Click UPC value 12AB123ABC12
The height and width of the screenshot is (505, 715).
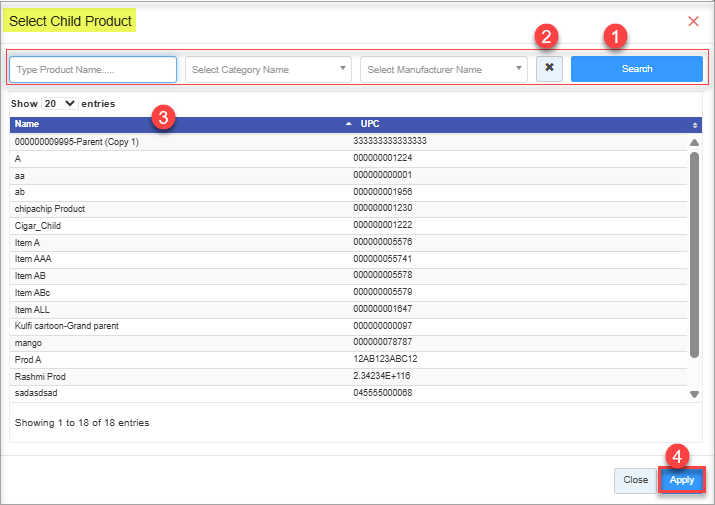coord(385,359)
